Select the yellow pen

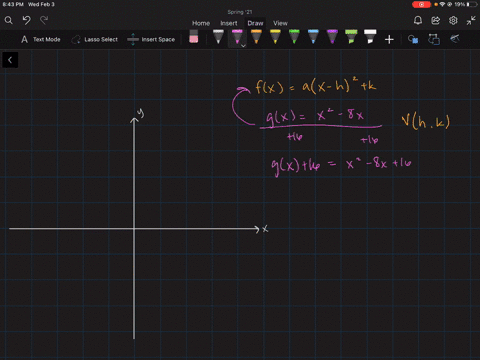[275, 37]
